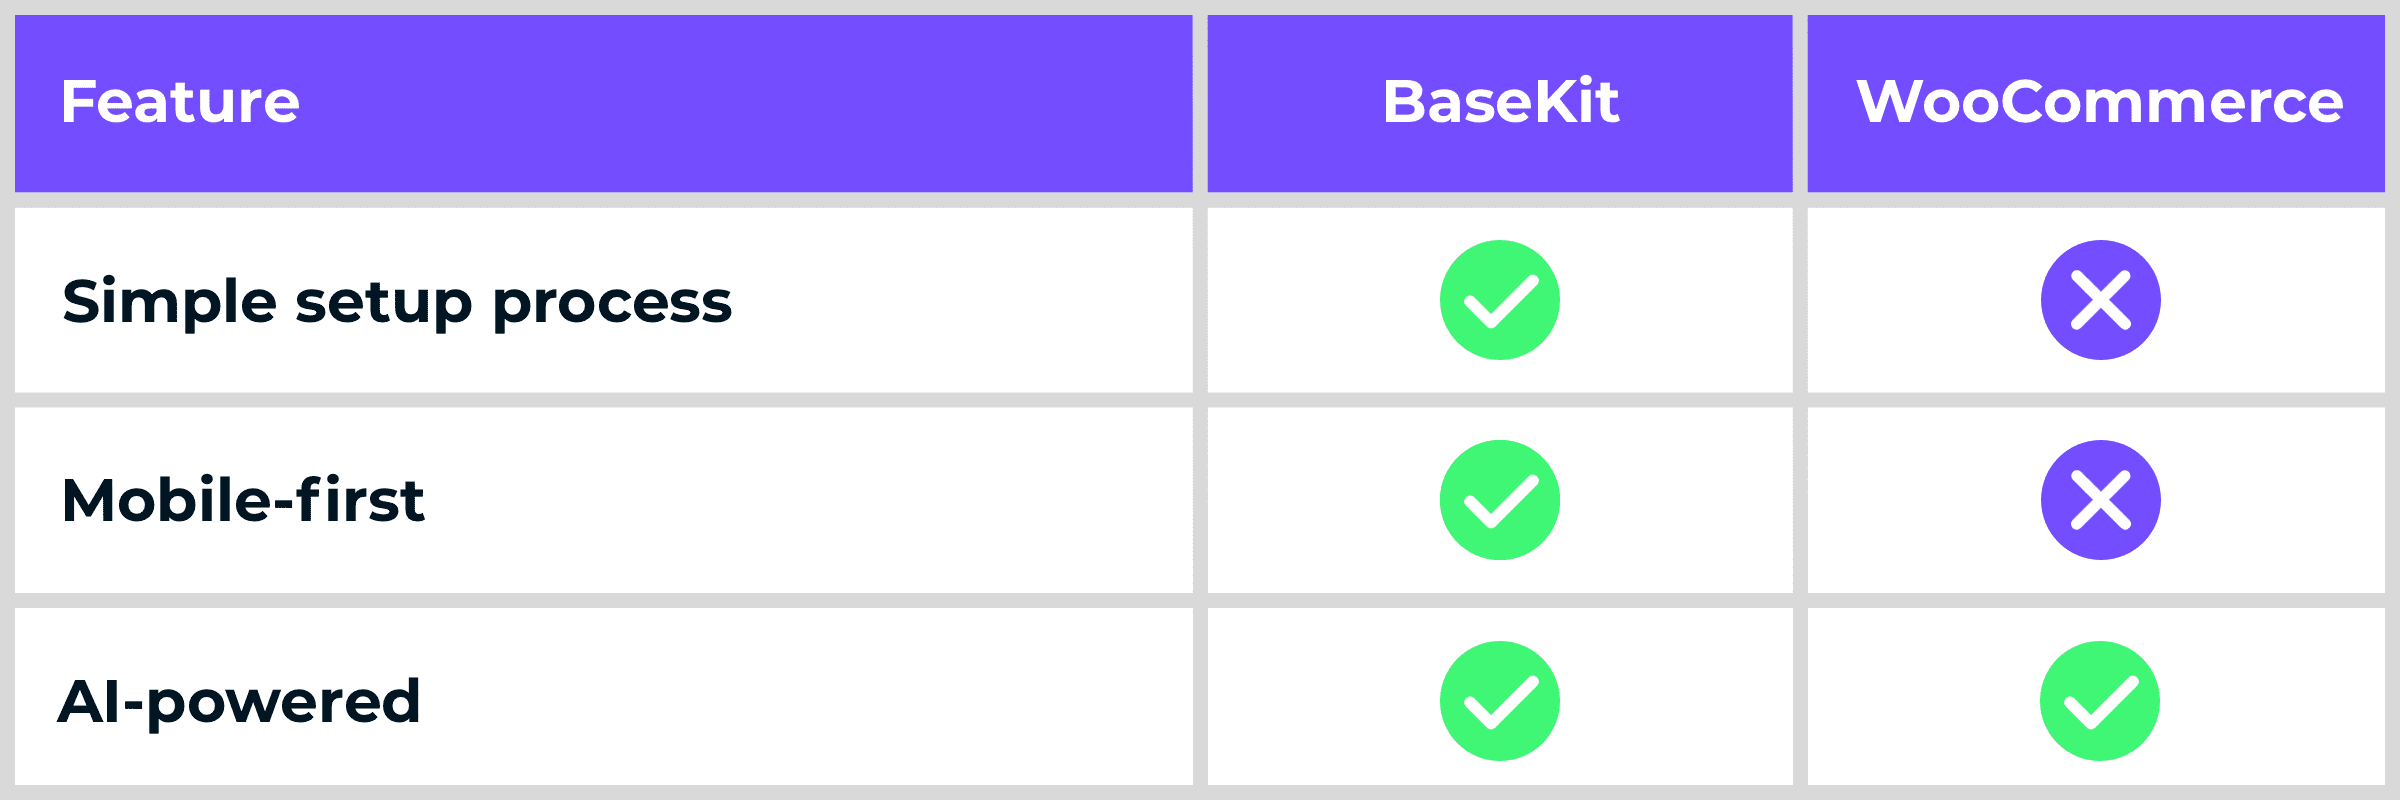Select the 'Simple setup process' label
Screen dimensions: 2400x800
pyautogui.click(x=397, y=302)
